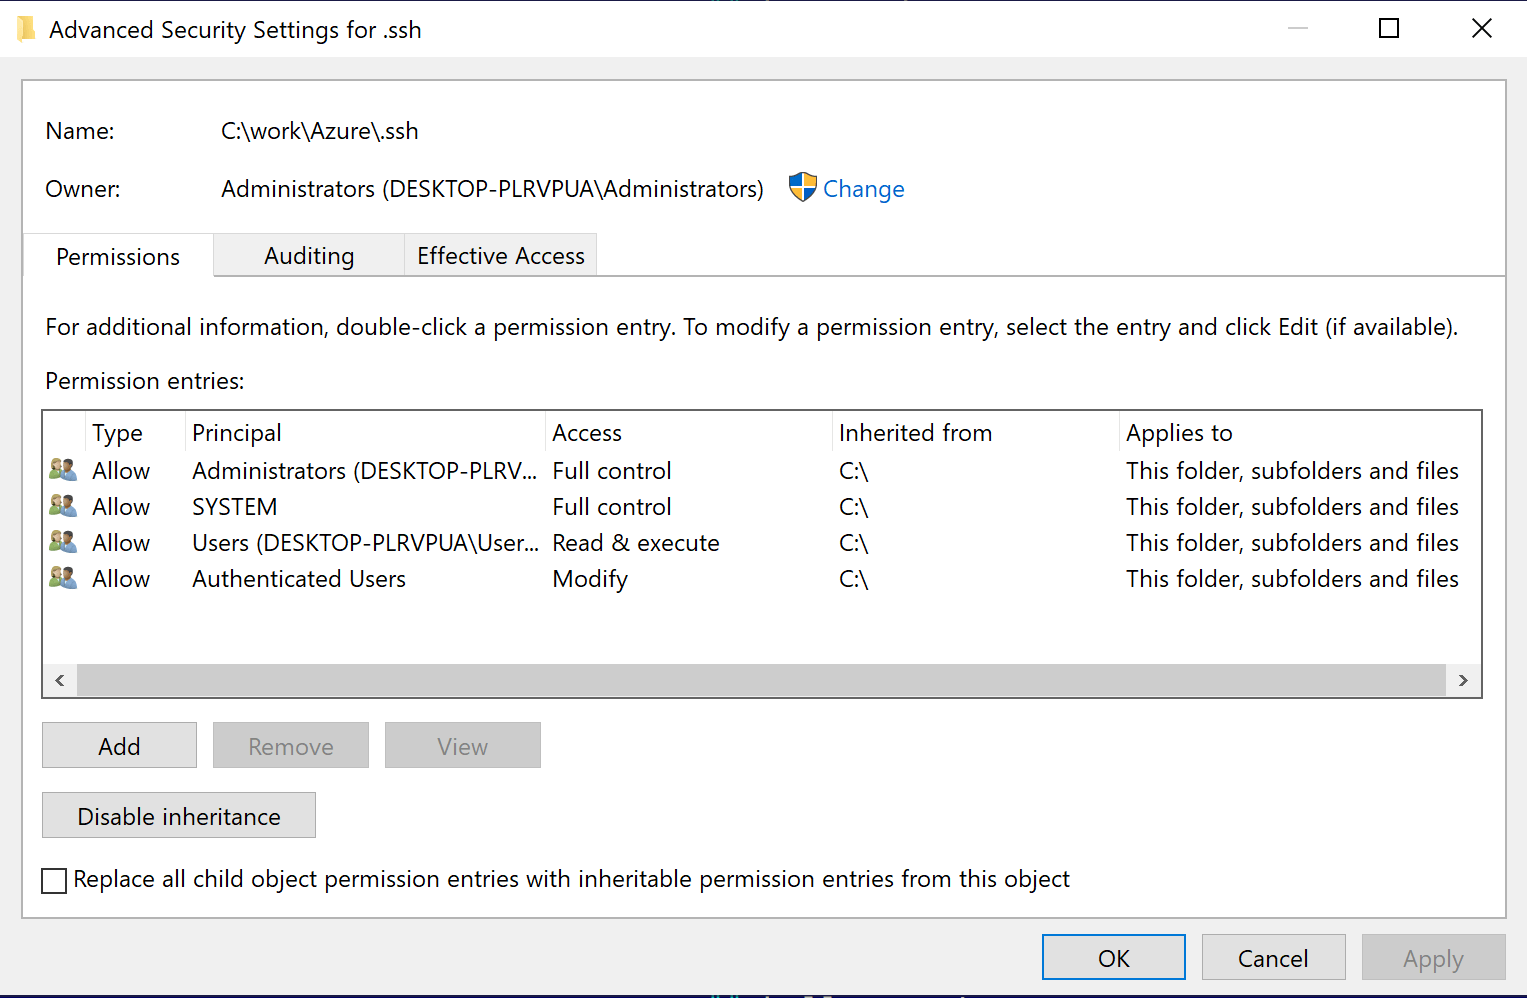Click the folder icon in the title bar

(26, 28)
